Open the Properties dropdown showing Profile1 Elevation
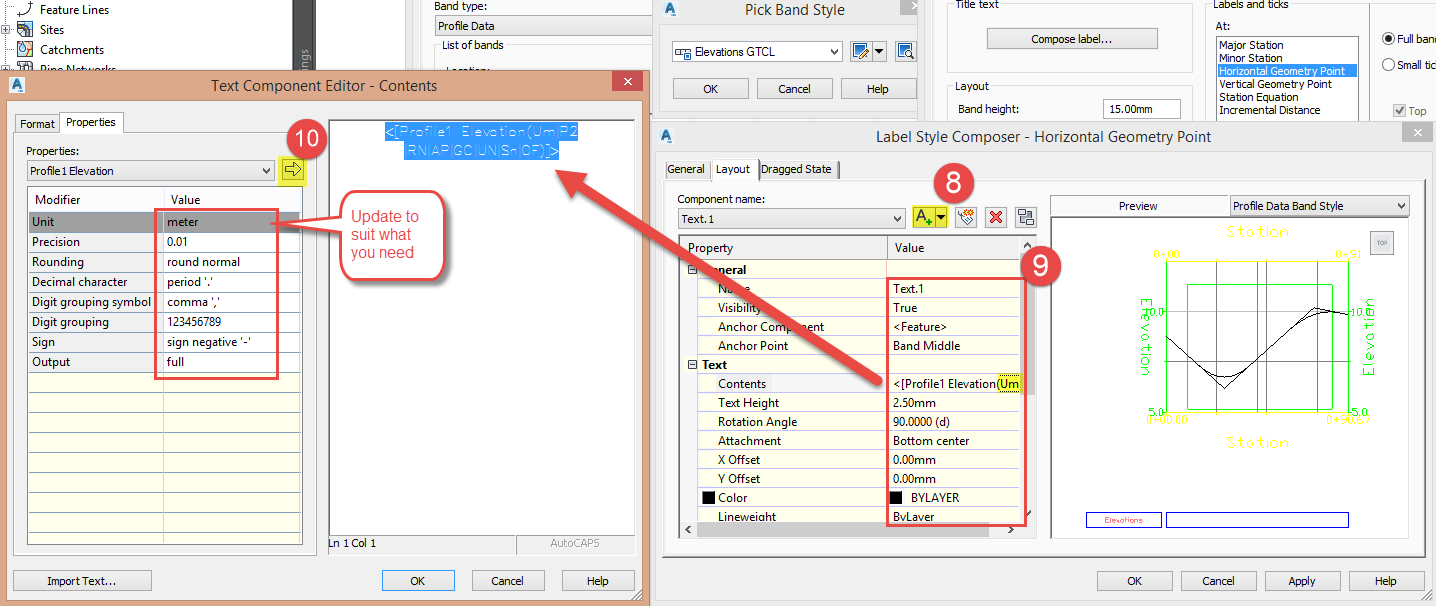The width and height of the screenshot is (1436, 606). click(x=265, y=171)
